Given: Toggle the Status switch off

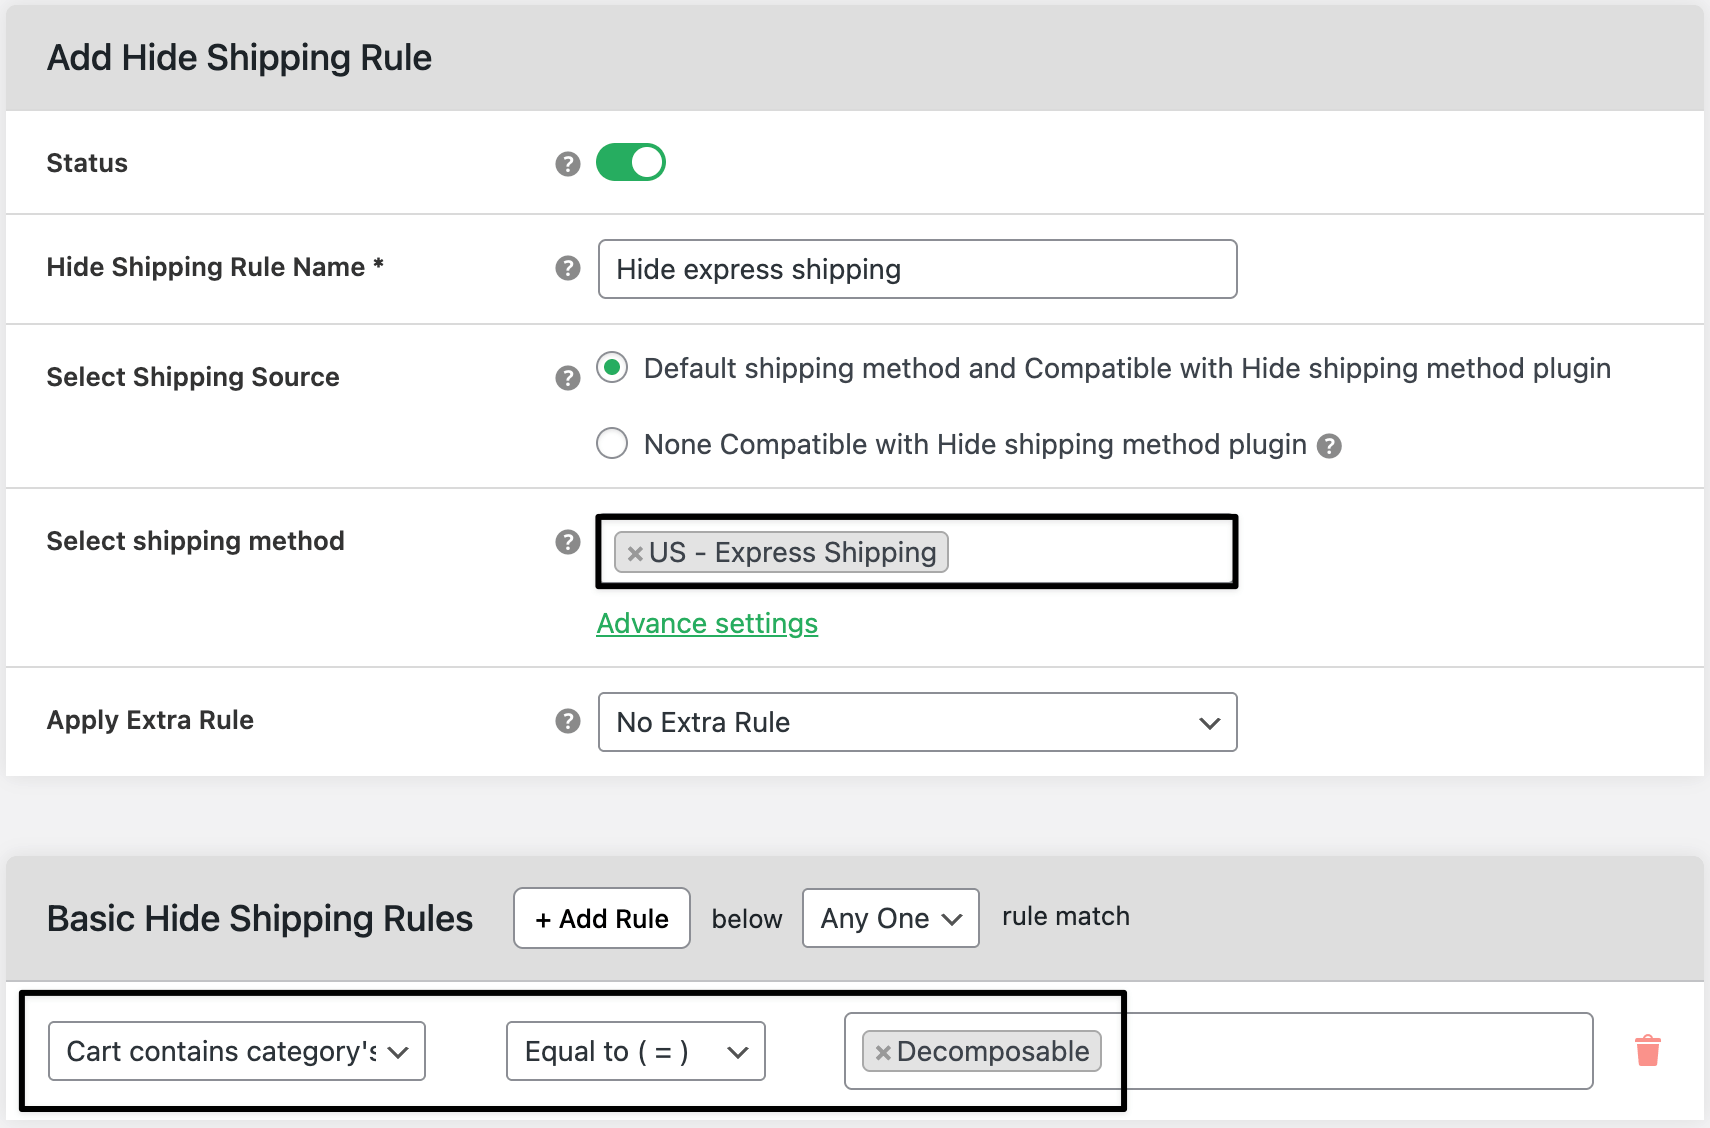Looking at the screenshot, I should 631,162.
